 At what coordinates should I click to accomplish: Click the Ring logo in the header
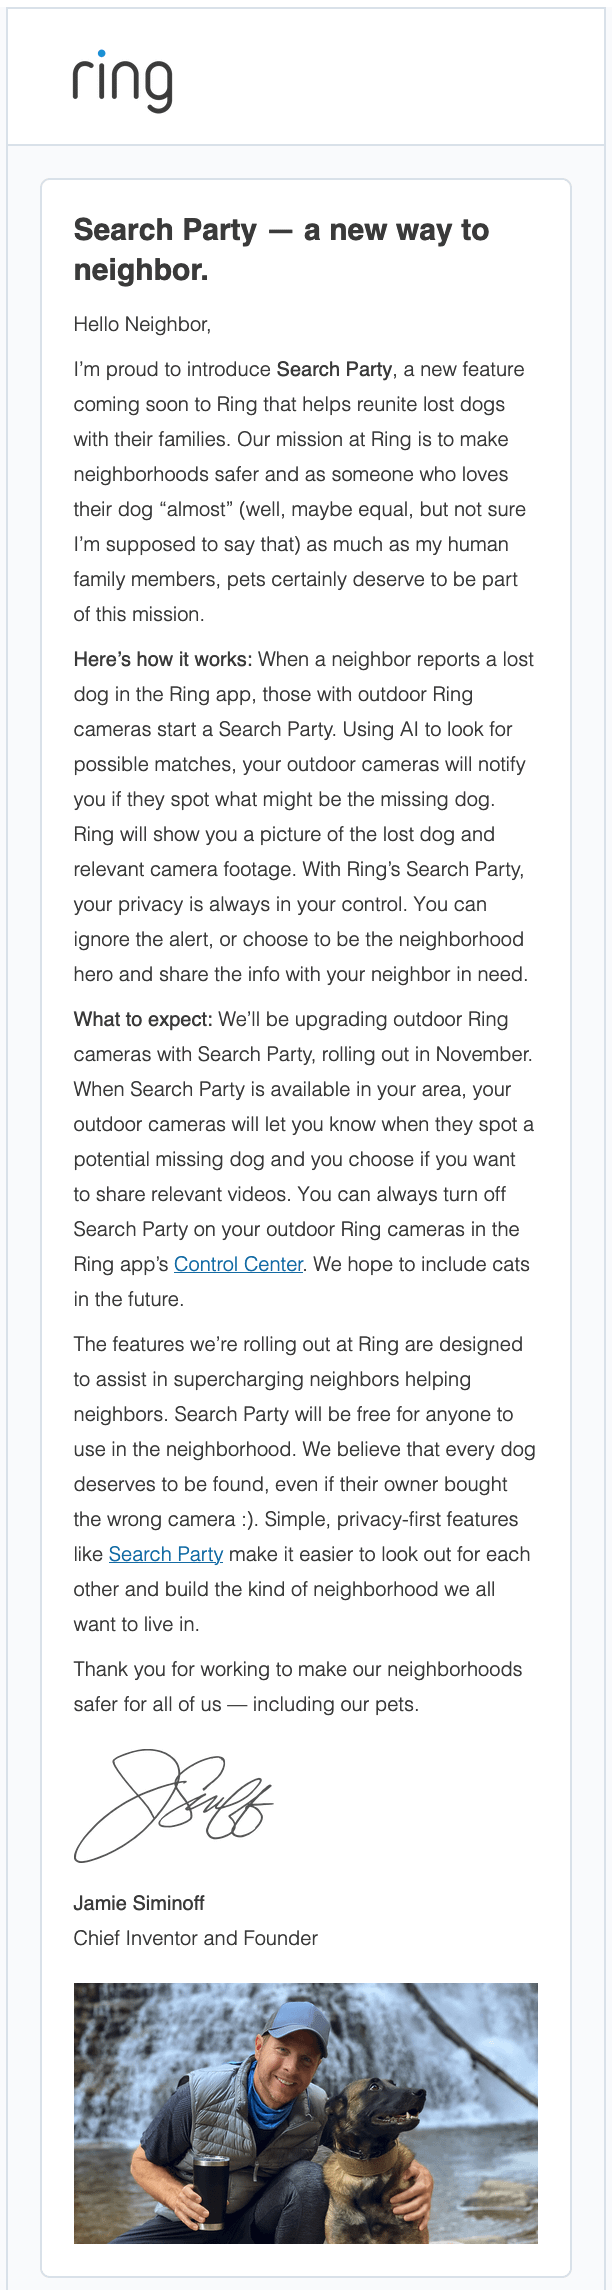pyautogui.click(x=122, y=82)
